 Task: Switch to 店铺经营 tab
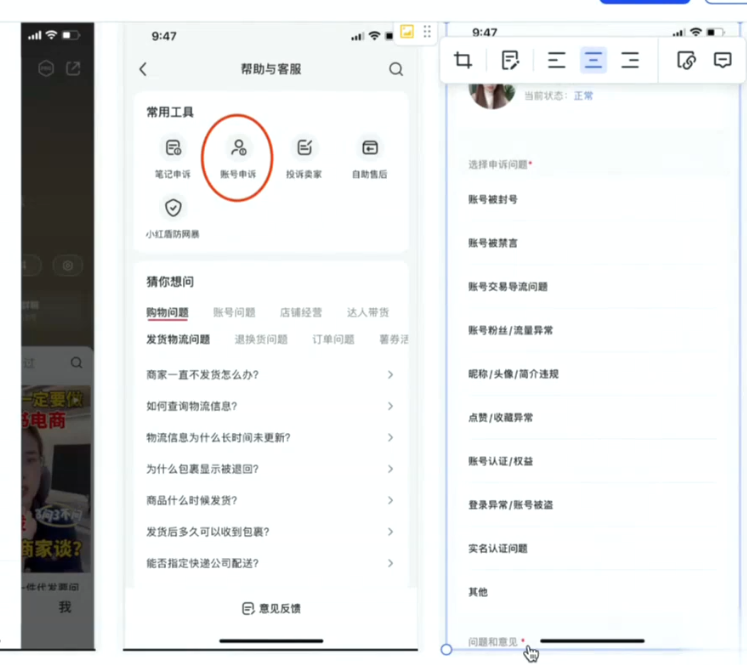click(301, 312)
